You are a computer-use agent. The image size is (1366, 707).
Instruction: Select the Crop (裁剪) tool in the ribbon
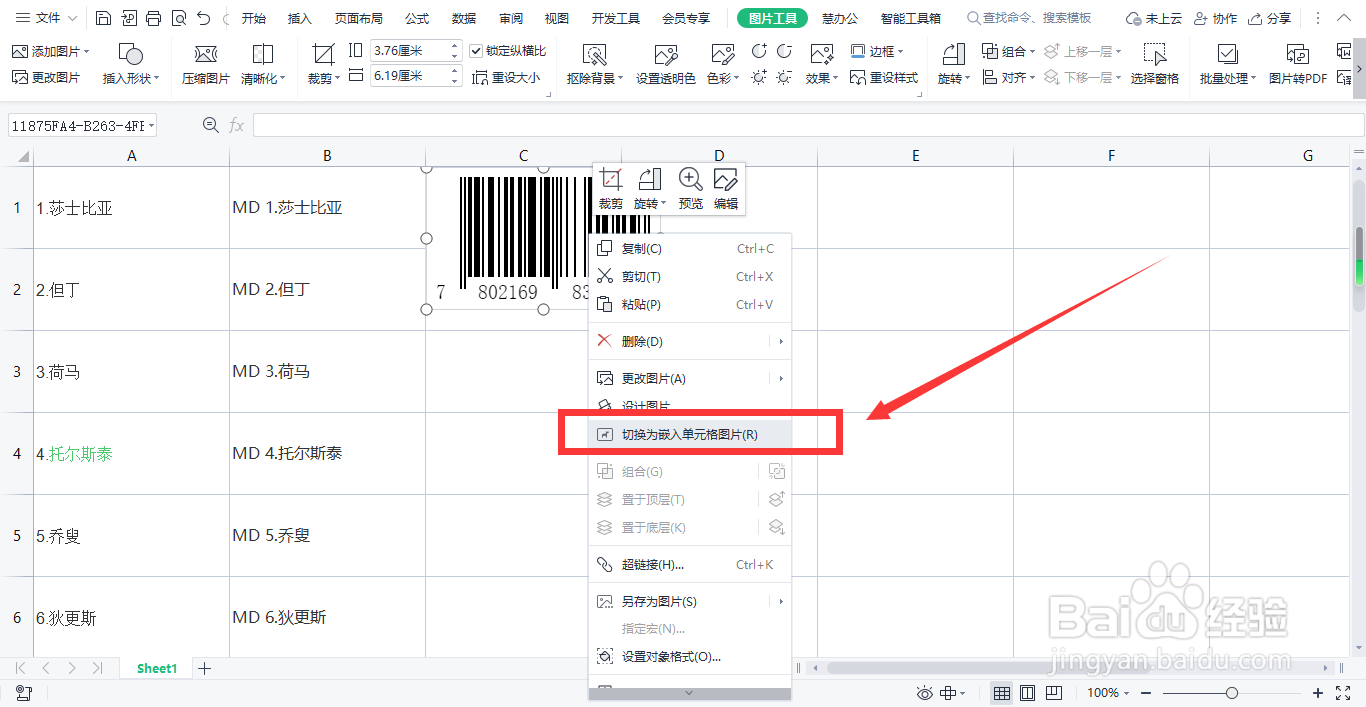pyautogui.click(x=323, y=64)
